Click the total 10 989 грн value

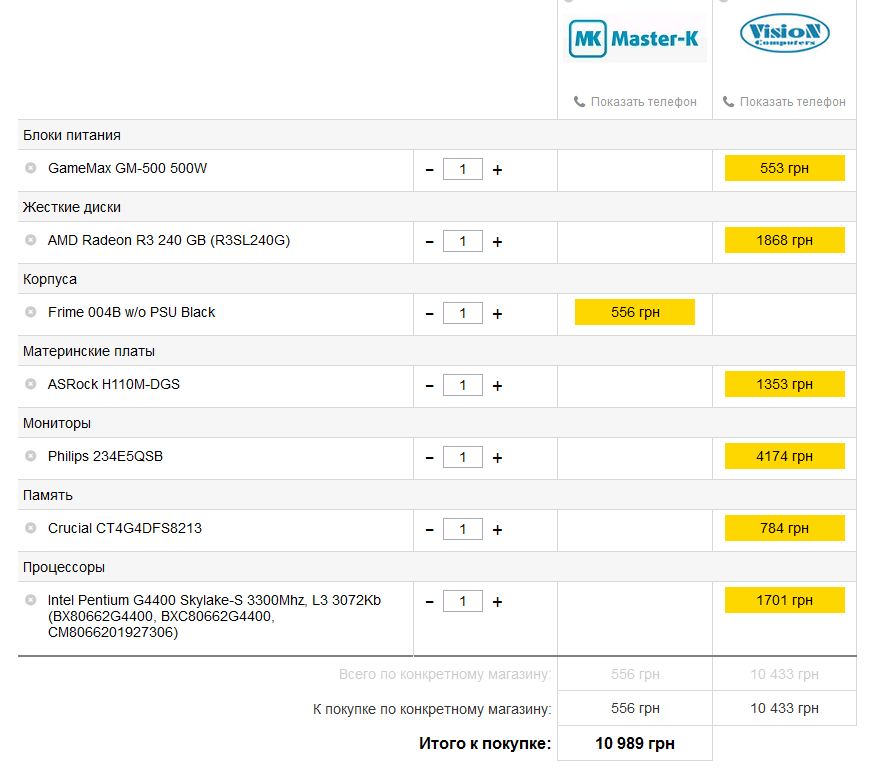(635, 743)
